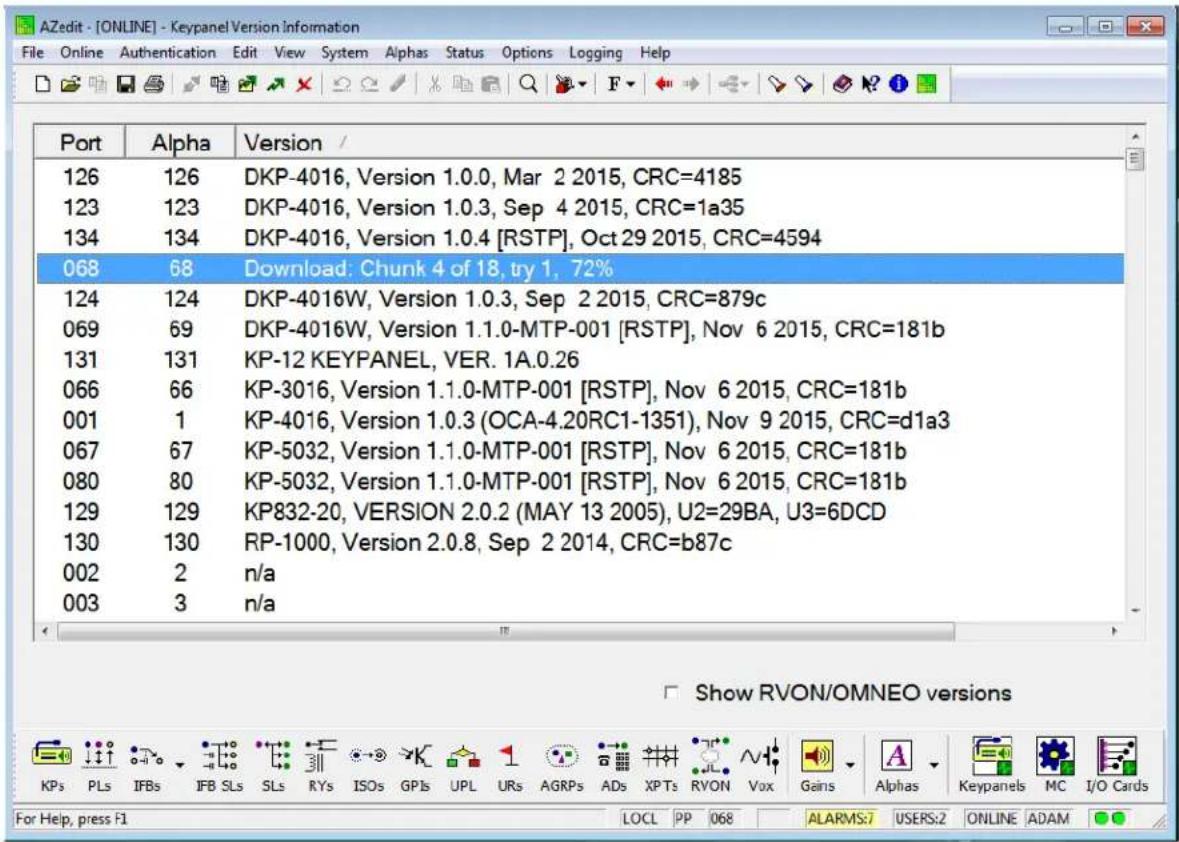Open the Status menu
The height and width of the screenshot is (842, 1179).
[x=464, y=53]
